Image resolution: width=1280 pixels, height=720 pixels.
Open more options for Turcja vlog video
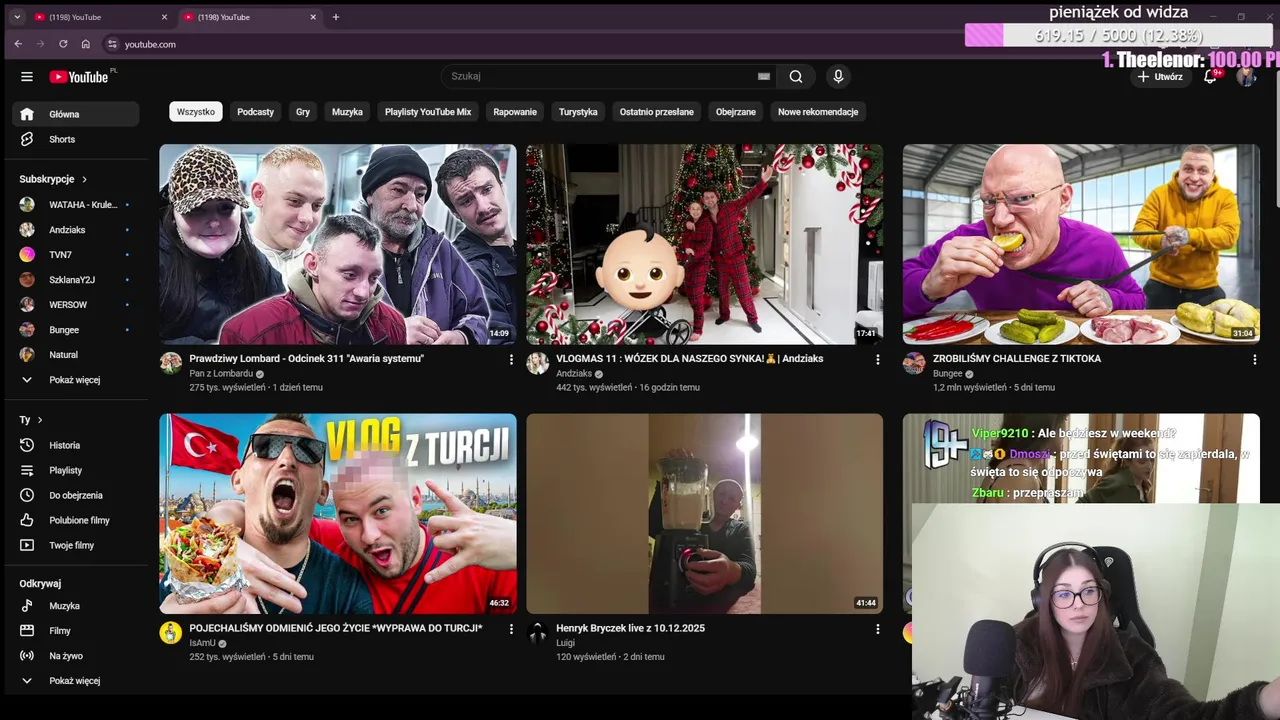tap(511, 629)
